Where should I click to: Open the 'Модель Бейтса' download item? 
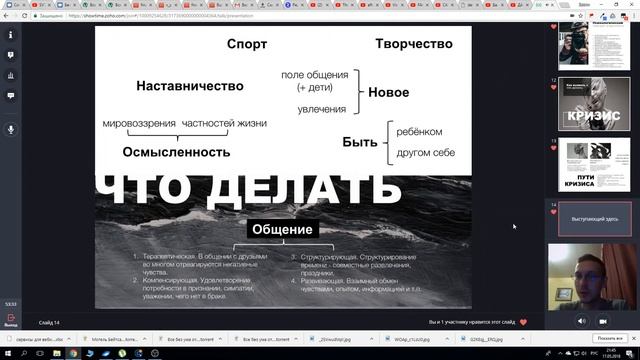point(111,339)
